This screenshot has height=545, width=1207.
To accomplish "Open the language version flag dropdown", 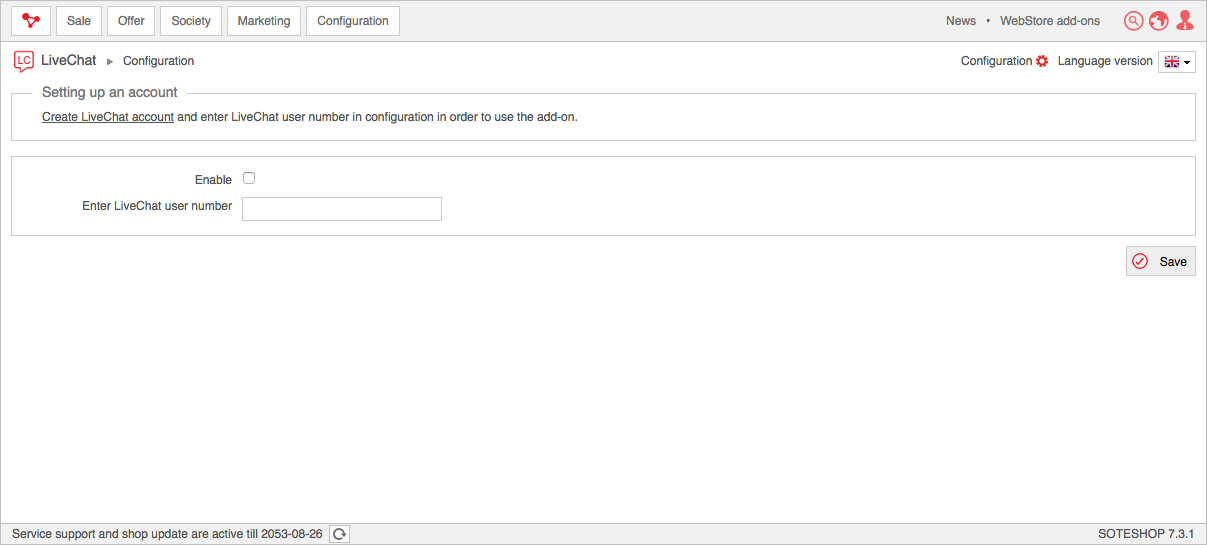I will click(1177, 62).
